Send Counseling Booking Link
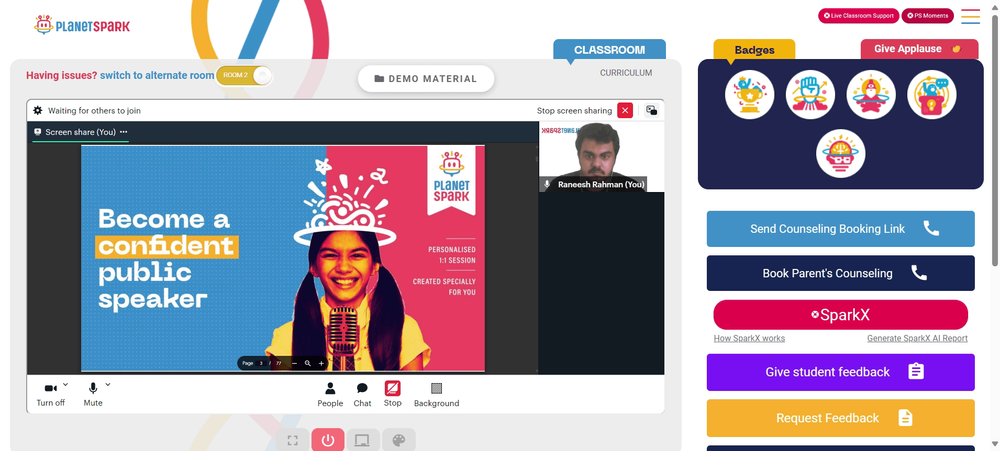This screenshot has height=451, width=1000. [x=841, y=229]
